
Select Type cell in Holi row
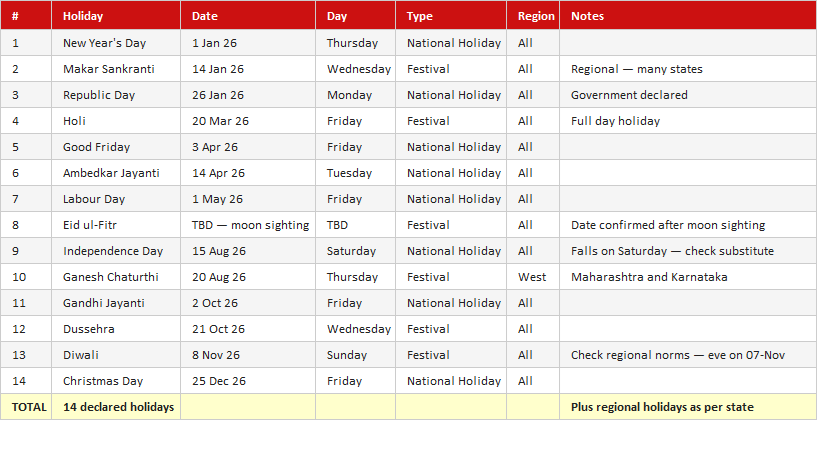(x=451, y=121)
